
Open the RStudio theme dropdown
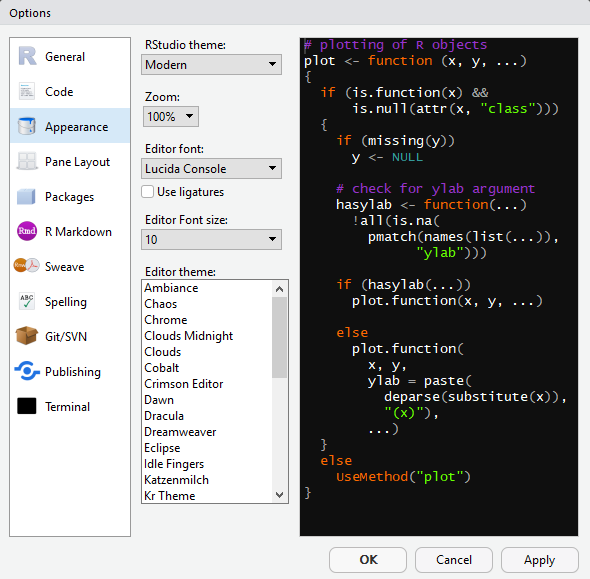211,64
